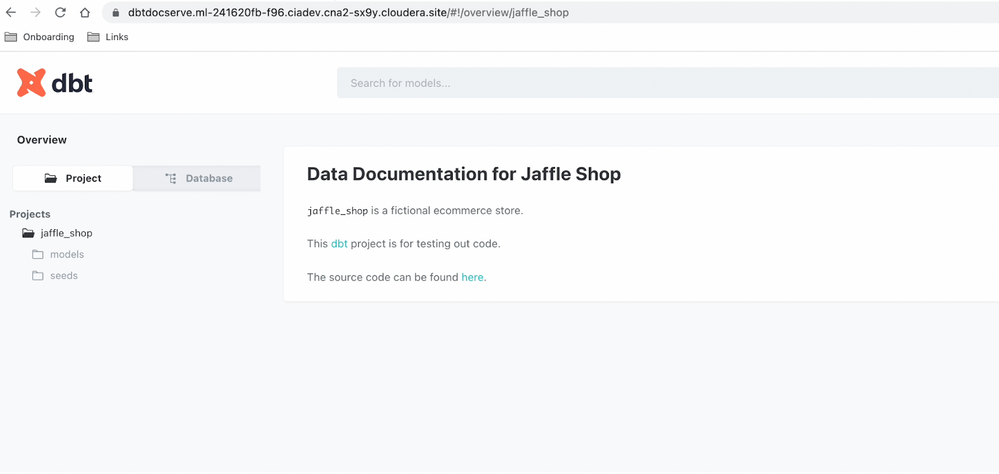Screen dimensions: 999x474
Task: Go to browser home icon
Action: [x=85, y=12]
